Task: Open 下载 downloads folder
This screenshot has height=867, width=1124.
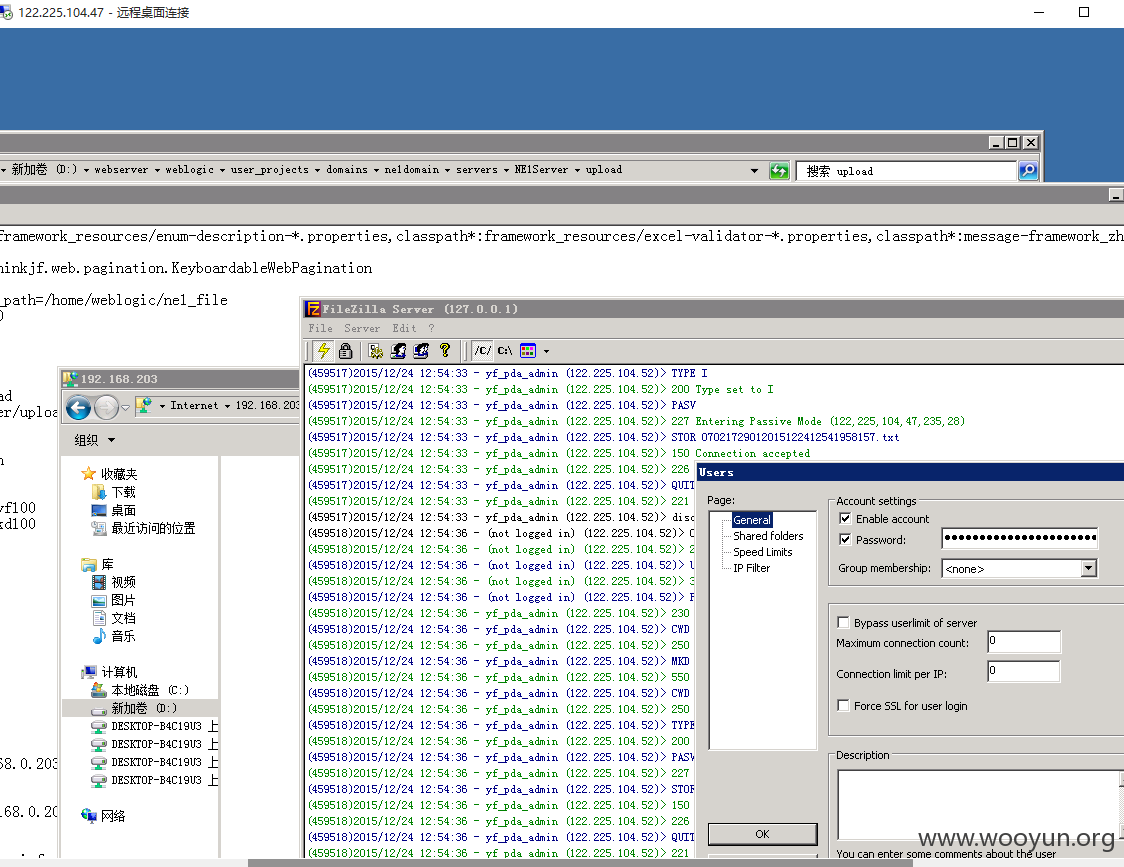Action: (114, 492)
